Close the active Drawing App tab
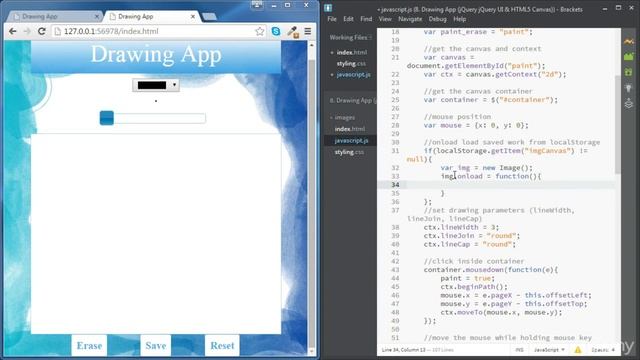This screenshot has width=640, height=360. [193, 16]
